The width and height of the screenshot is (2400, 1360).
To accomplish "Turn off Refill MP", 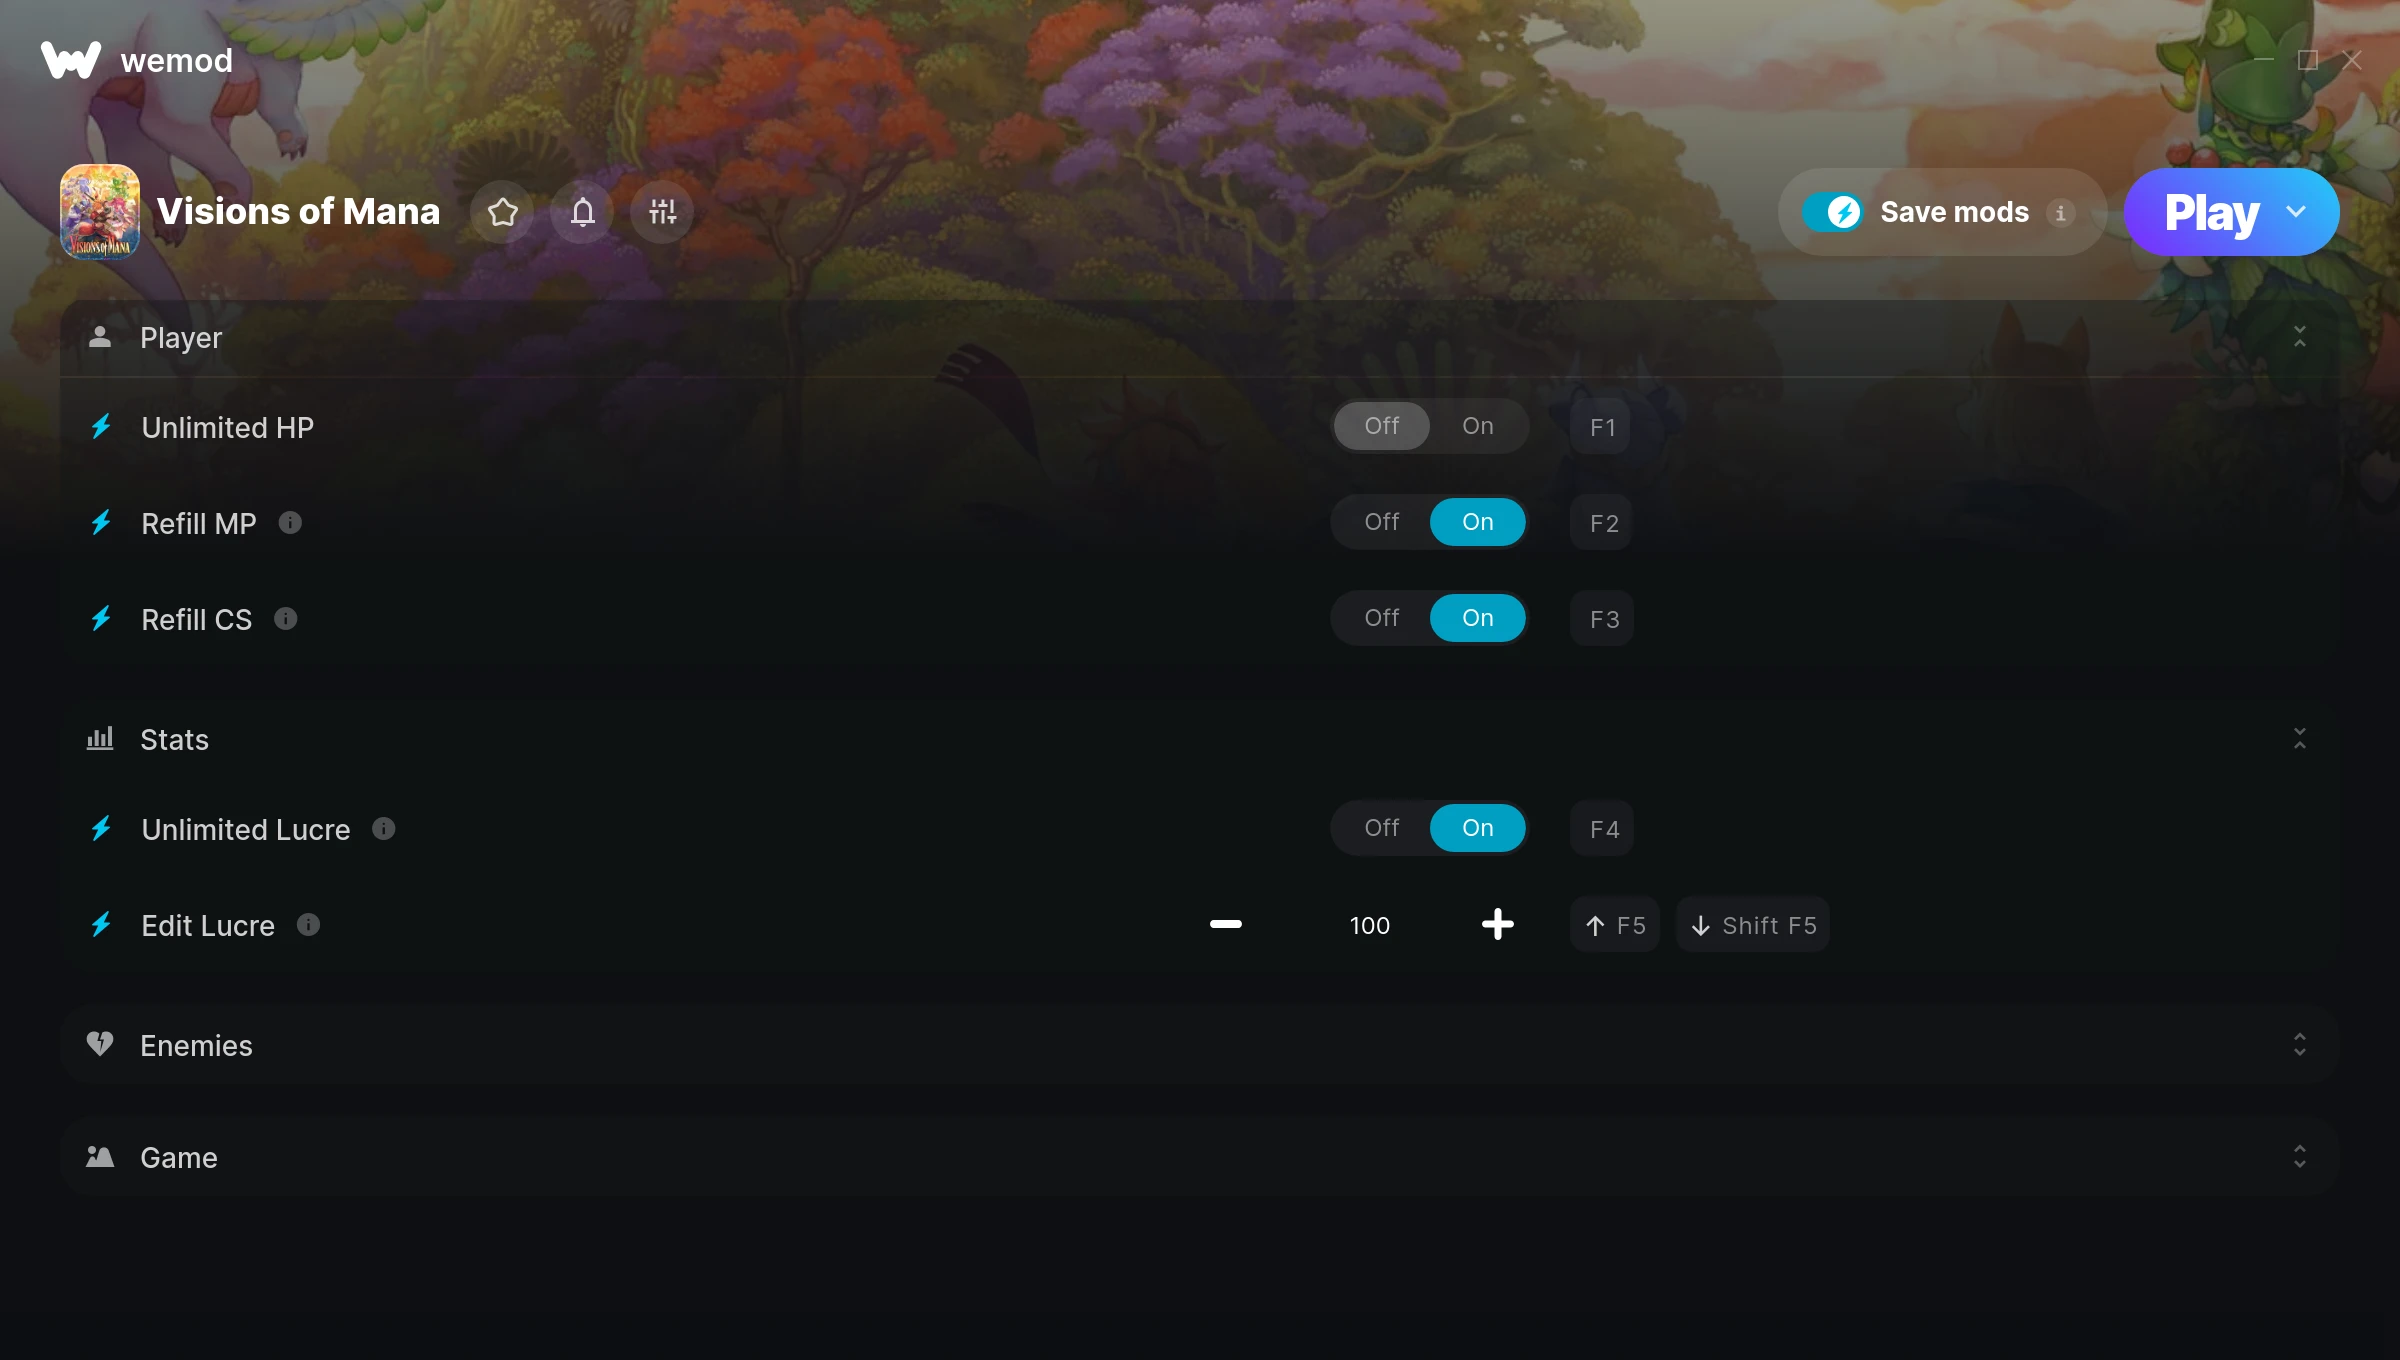I will pos(1382,522).
